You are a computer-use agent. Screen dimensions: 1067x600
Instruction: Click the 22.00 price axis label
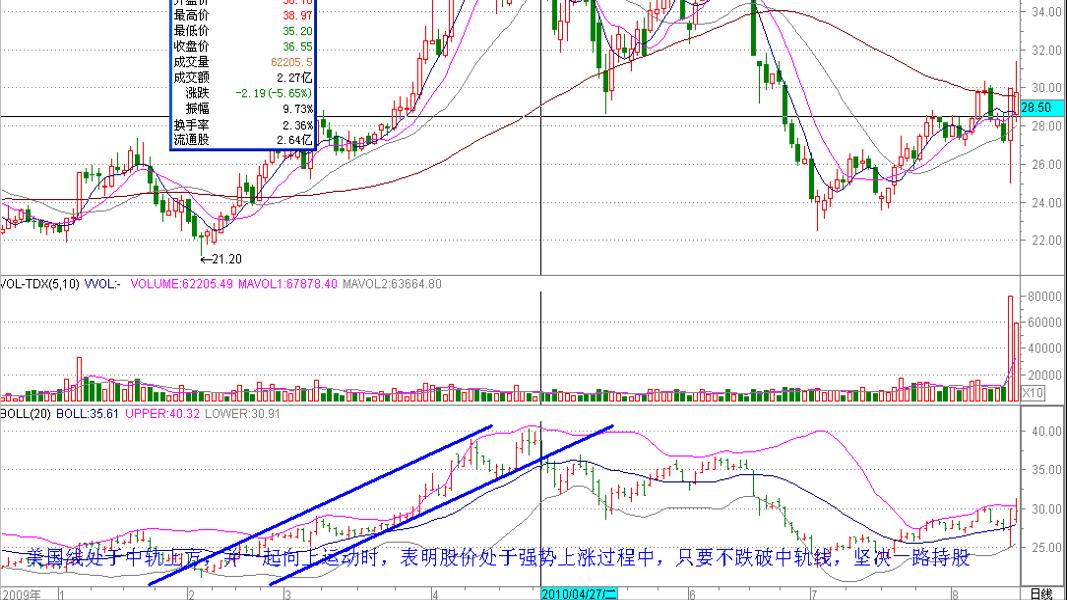1047,240
